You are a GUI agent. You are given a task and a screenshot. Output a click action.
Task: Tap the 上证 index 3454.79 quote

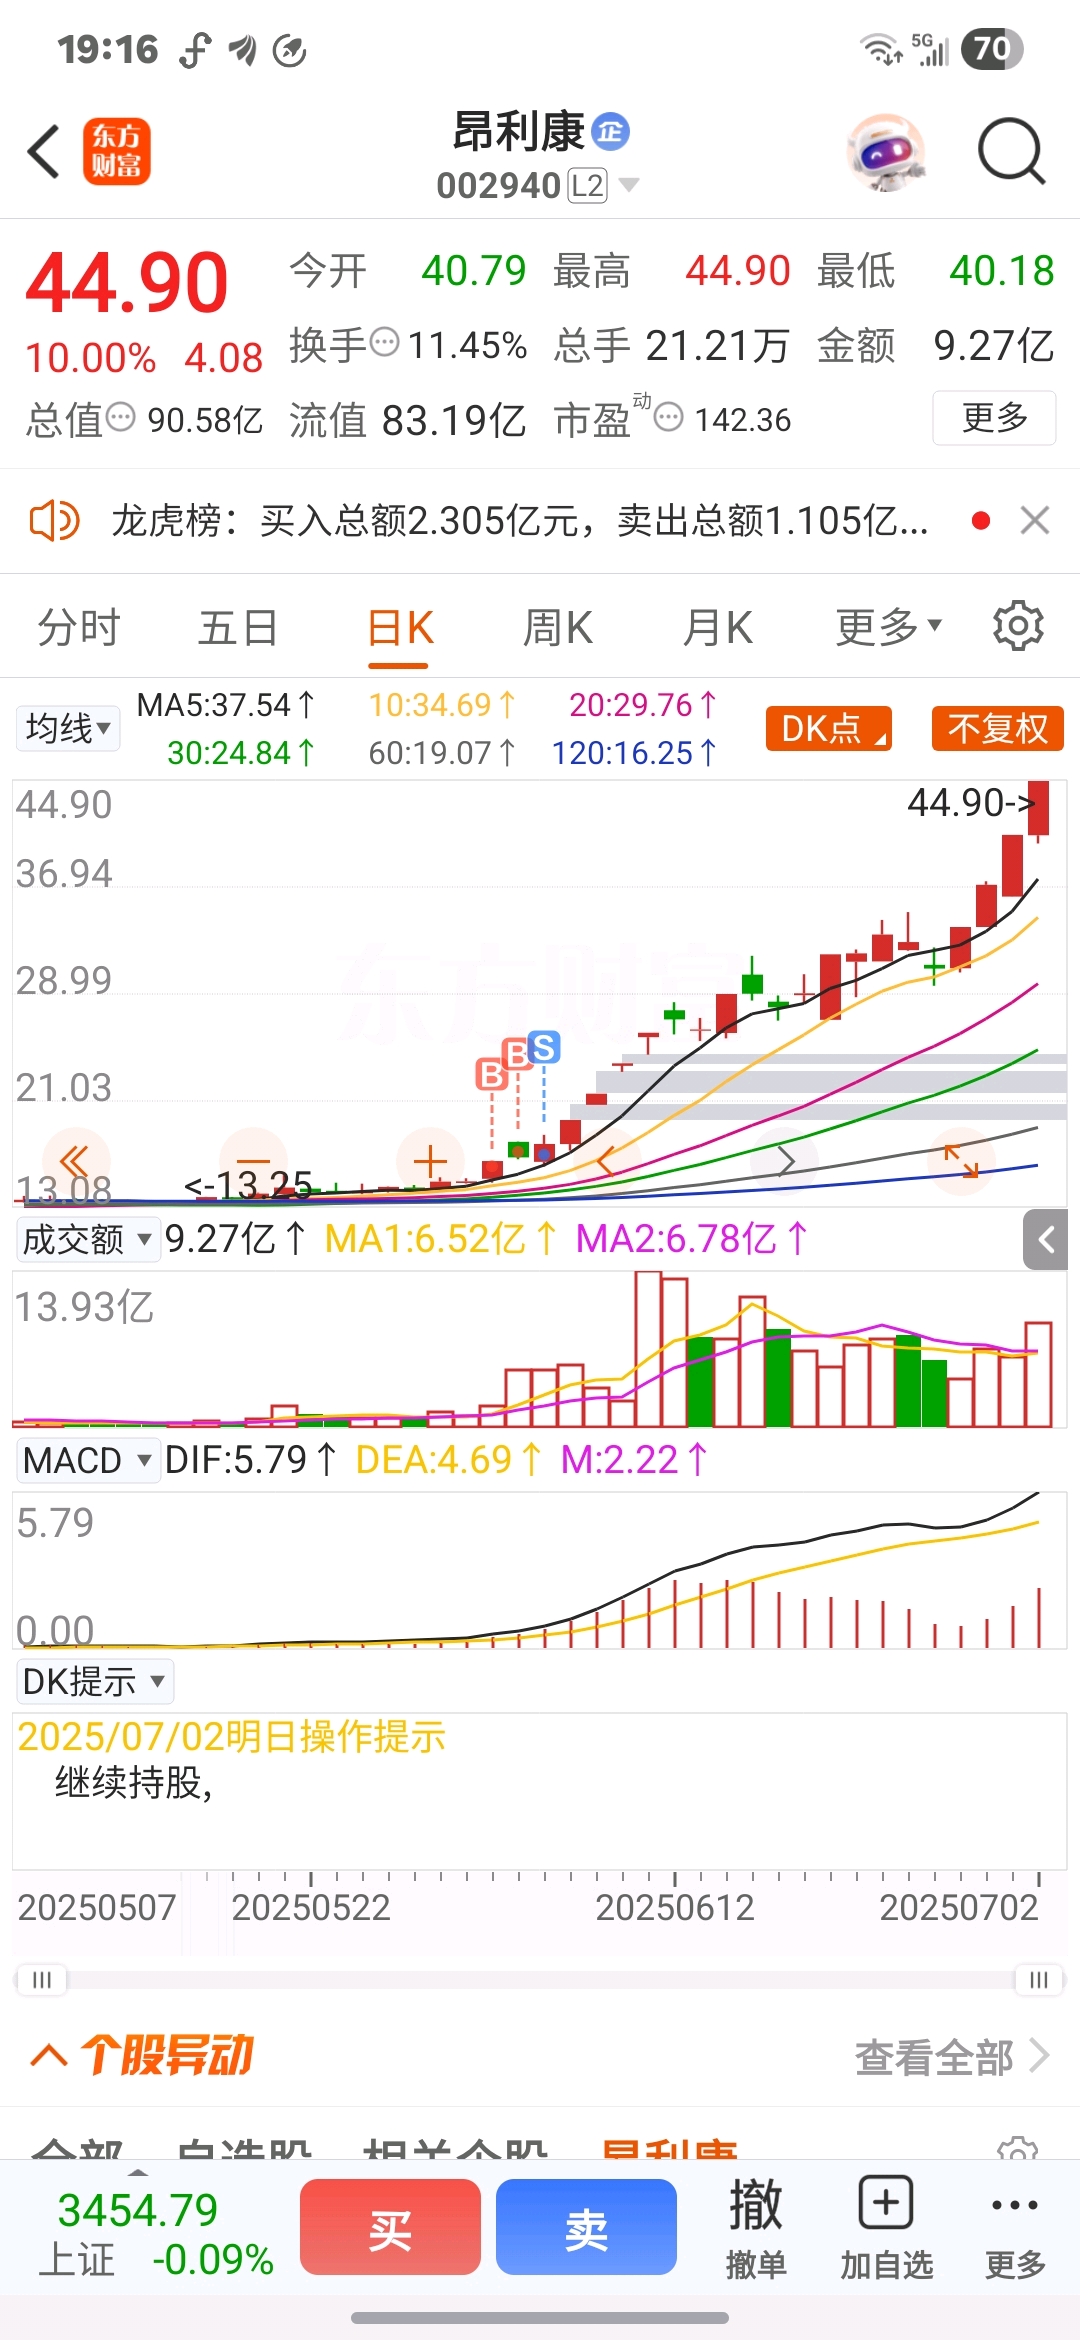click(x=155, y=2233)
